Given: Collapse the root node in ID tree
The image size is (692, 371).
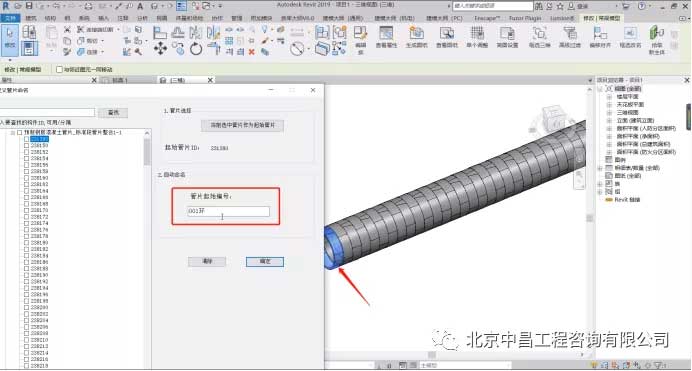Looking at the screenshot, I should tap(13, 132).
